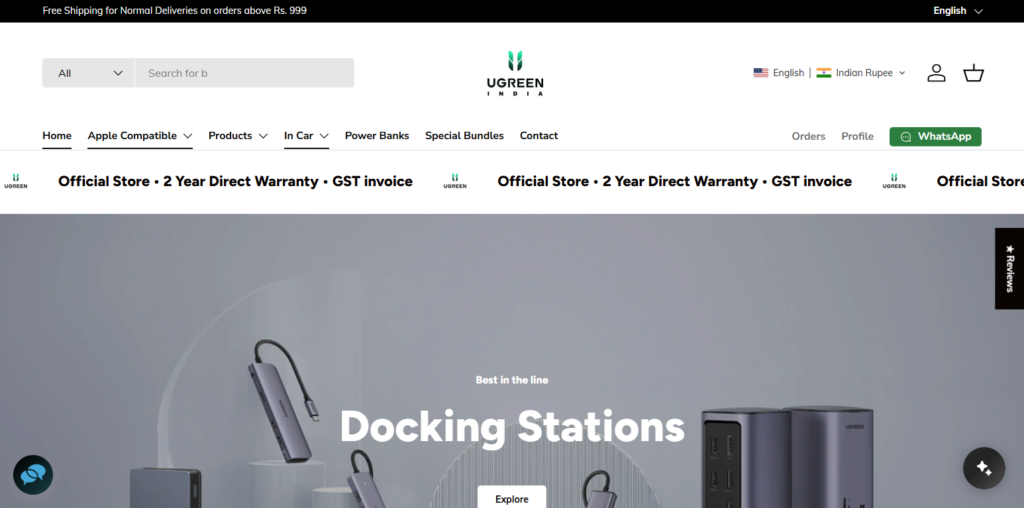This screenshot has width=1024, height=508.
Task: Click the free shipping announcement text
Action: [174, 10]
